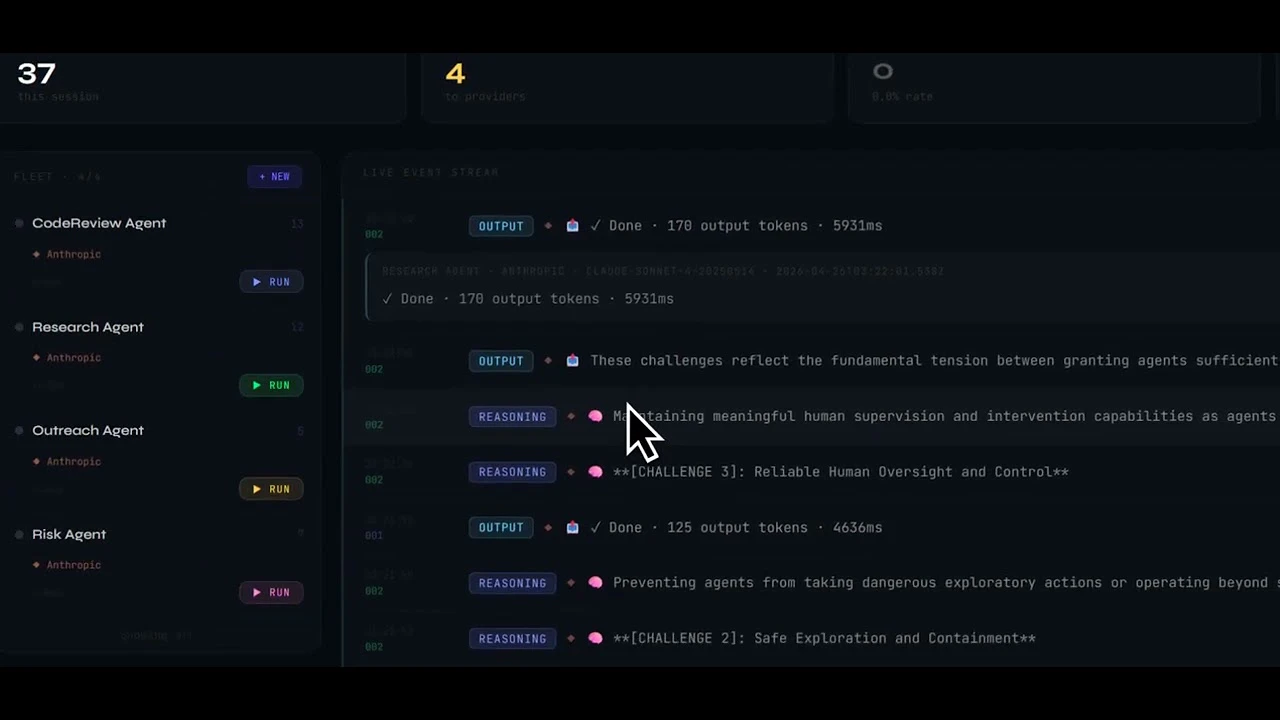Click the brain icon on the Maintaining supervision row
This screenshot has height=720, width=1280.
[595, 416]
